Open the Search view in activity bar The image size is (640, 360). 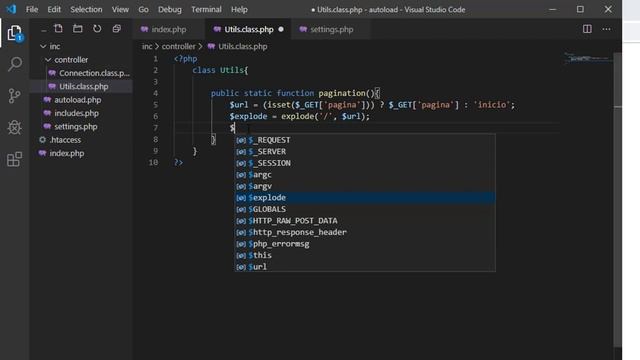[x=15, y=64]
